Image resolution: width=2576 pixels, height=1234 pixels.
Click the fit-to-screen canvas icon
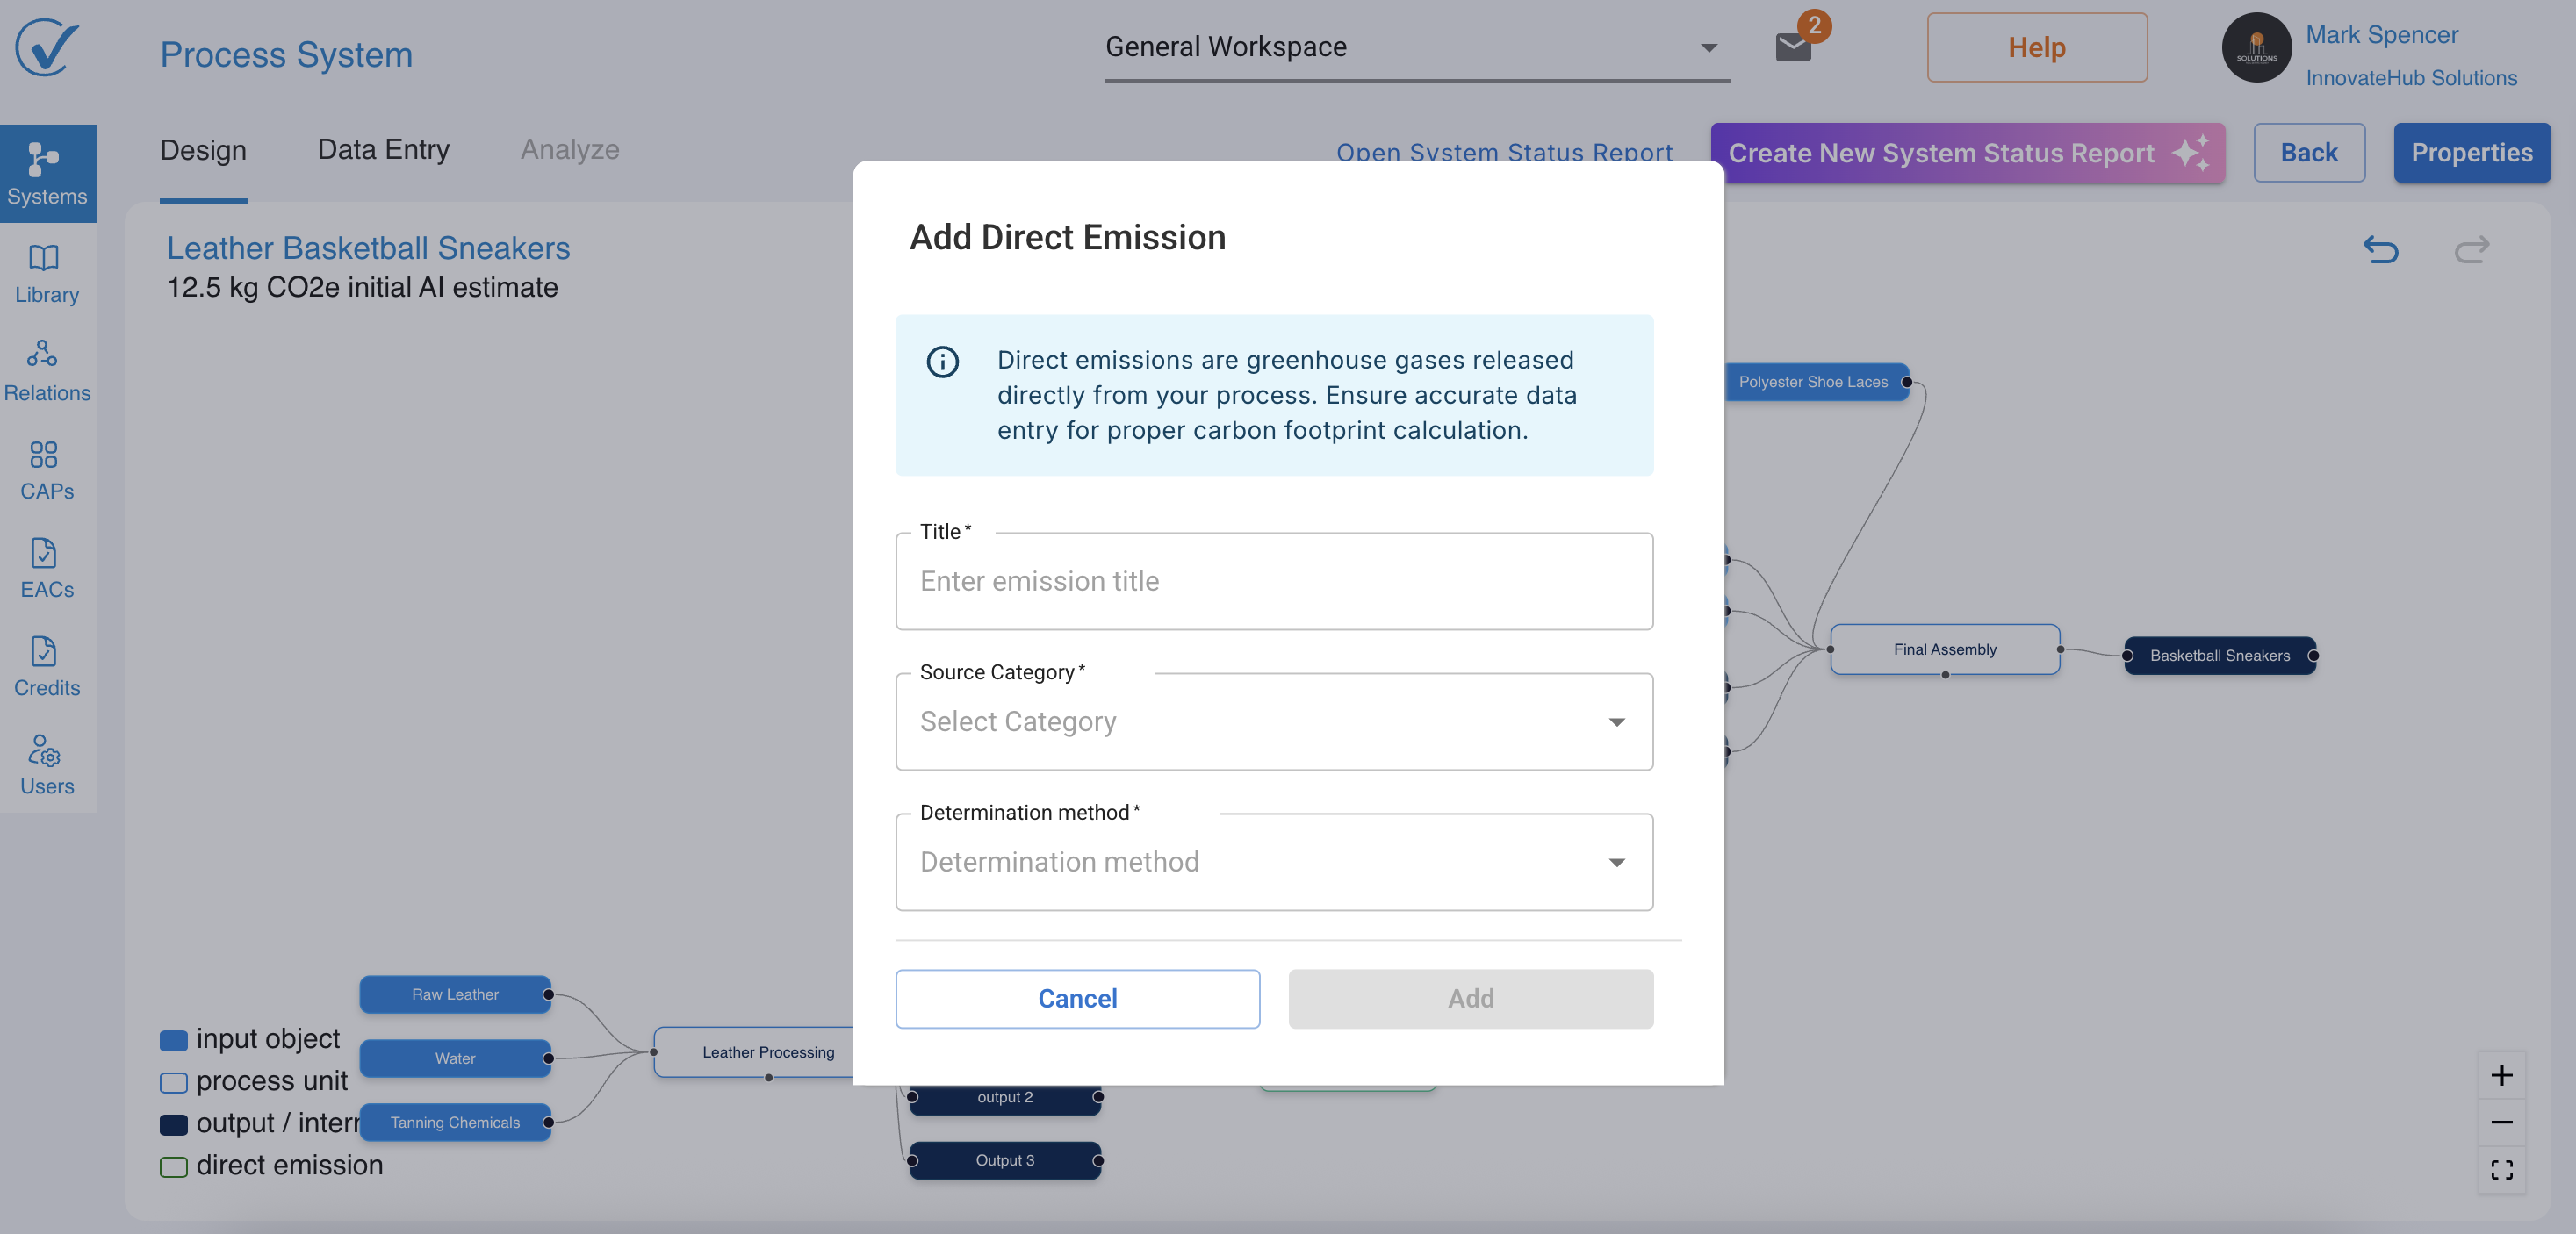click(x=2501, y=1169)
